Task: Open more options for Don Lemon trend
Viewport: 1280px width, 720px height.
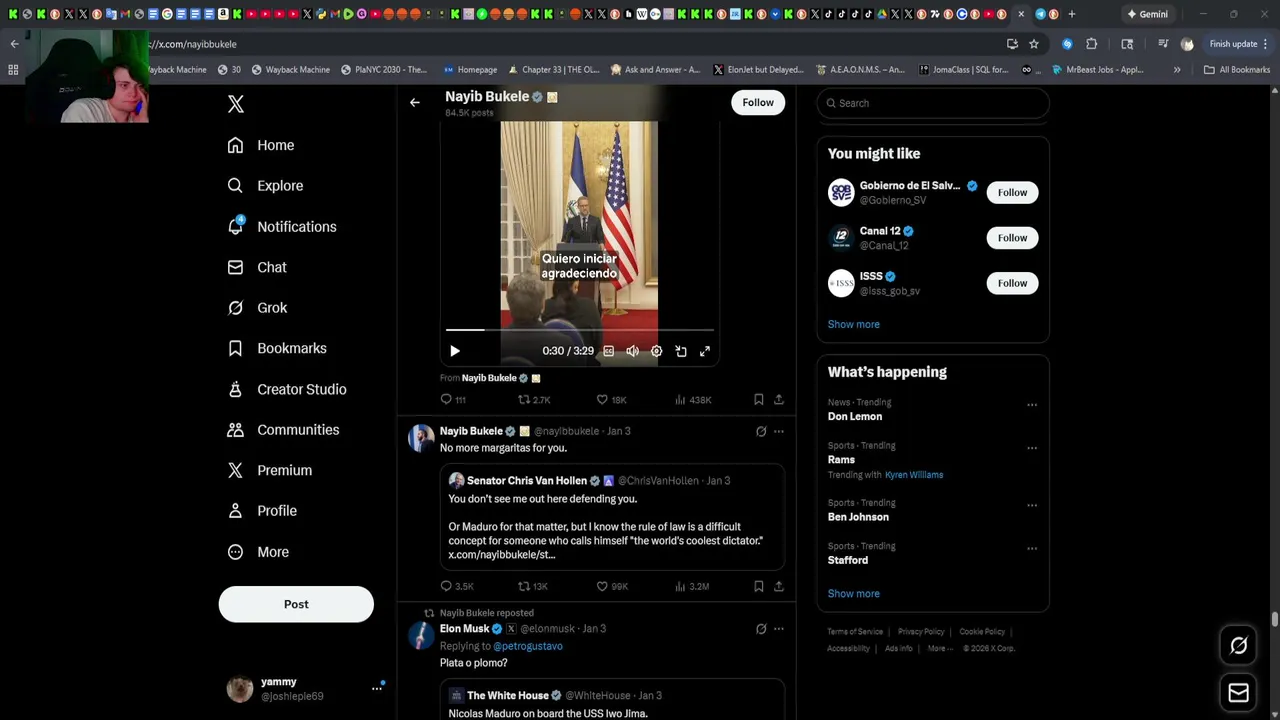Action: [x=1032, y=405]
